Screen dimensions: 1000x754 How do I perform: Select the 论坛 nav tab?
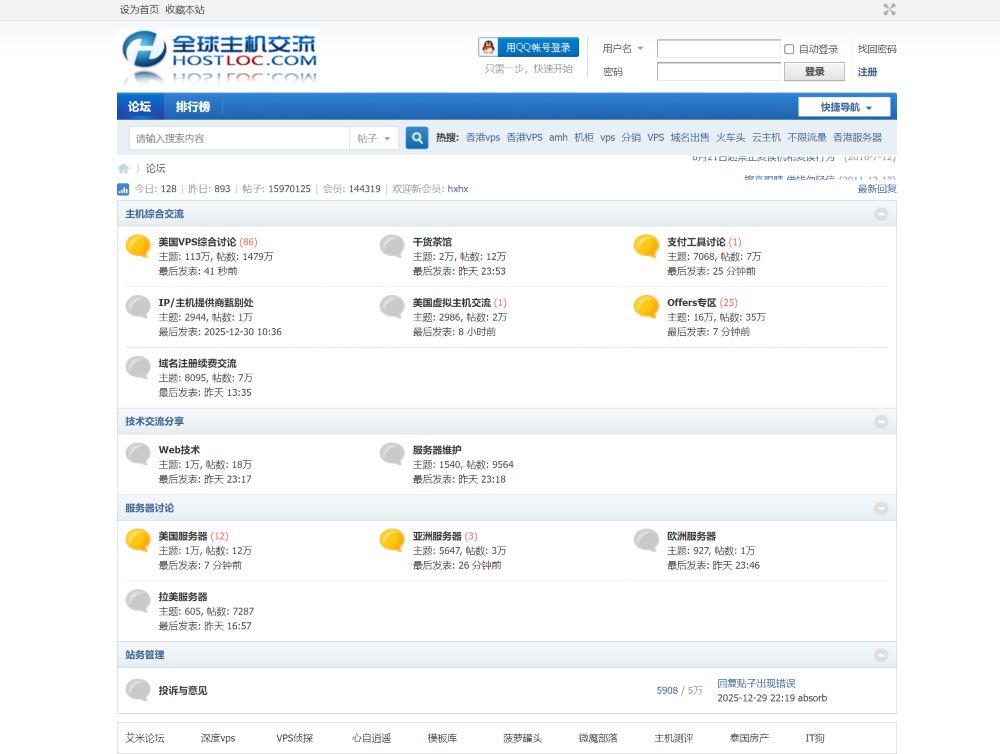point(139,107)
